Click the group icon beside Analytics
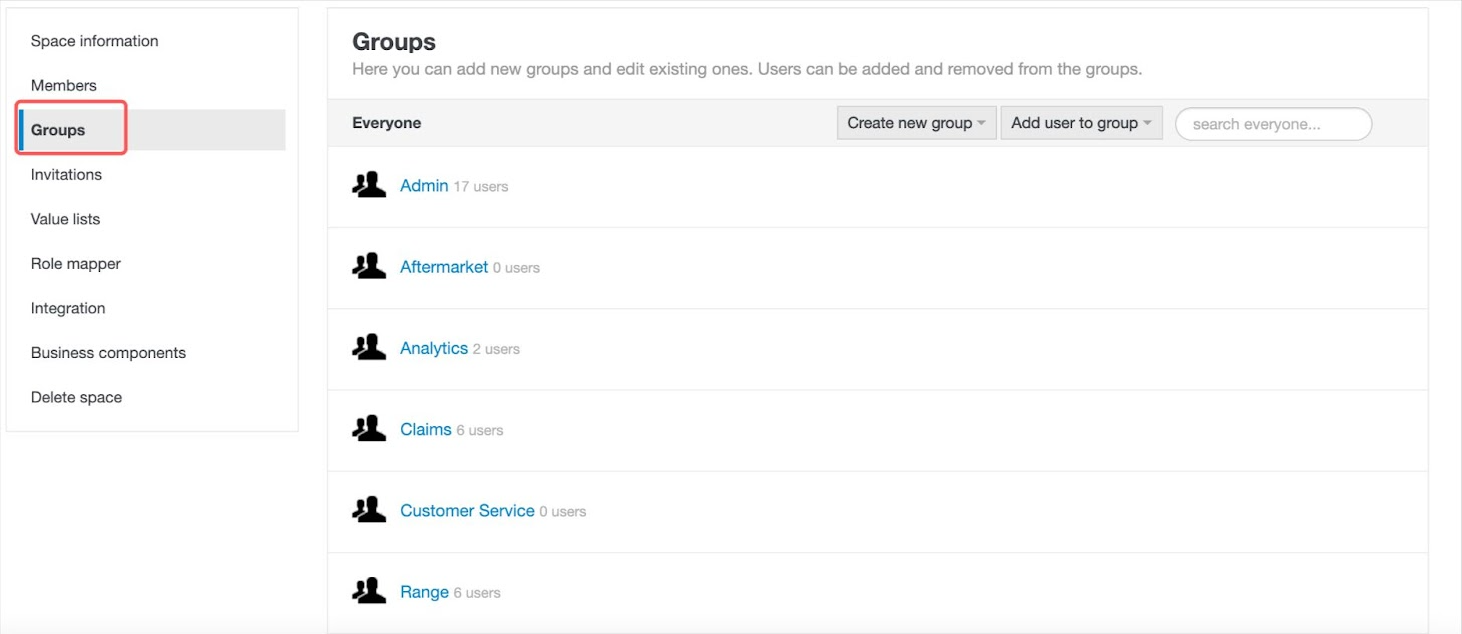The height and width of the screenshot is (634, 1462). click(x=367, y=346)
